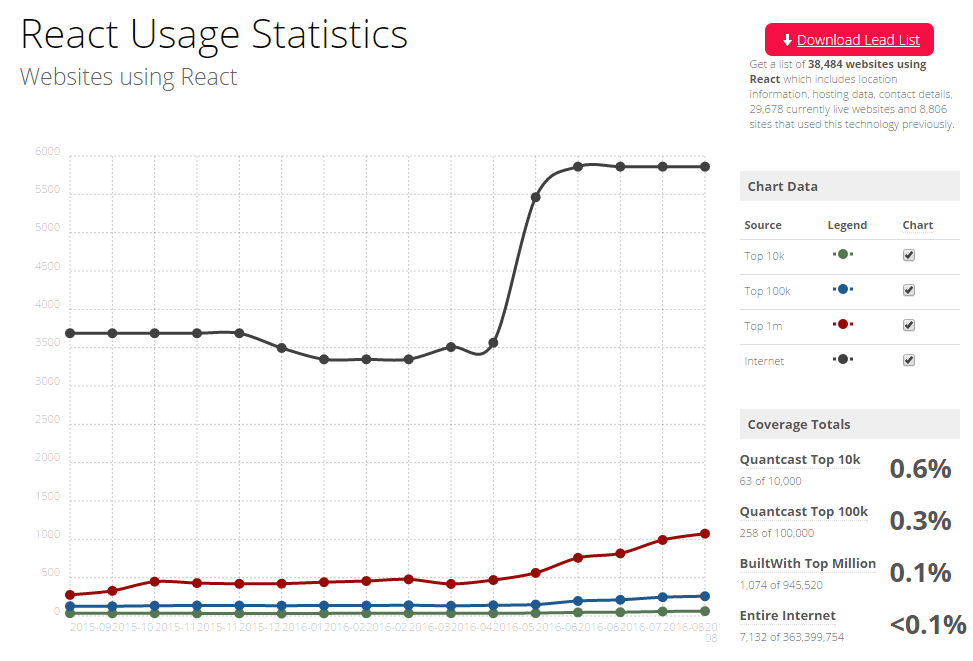
Task: Toggle the Top 100k chart checkbox
Action: [909, 290]
